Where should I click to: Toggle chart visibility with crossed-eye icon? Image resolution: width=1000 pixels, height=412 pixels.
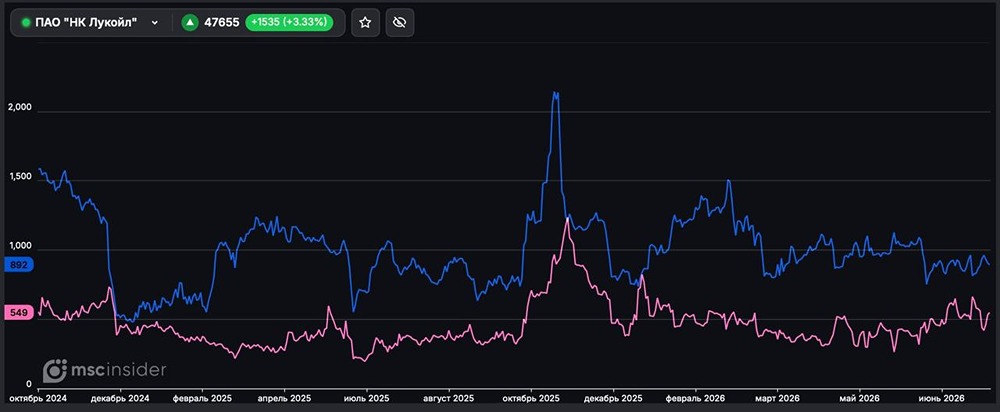pos(400,23)
